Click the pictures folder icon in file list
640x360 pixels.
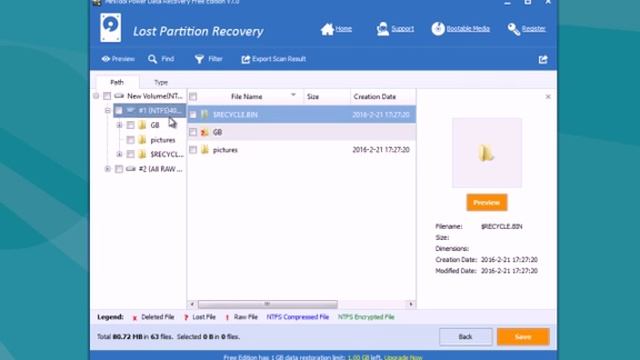[204, 150]
